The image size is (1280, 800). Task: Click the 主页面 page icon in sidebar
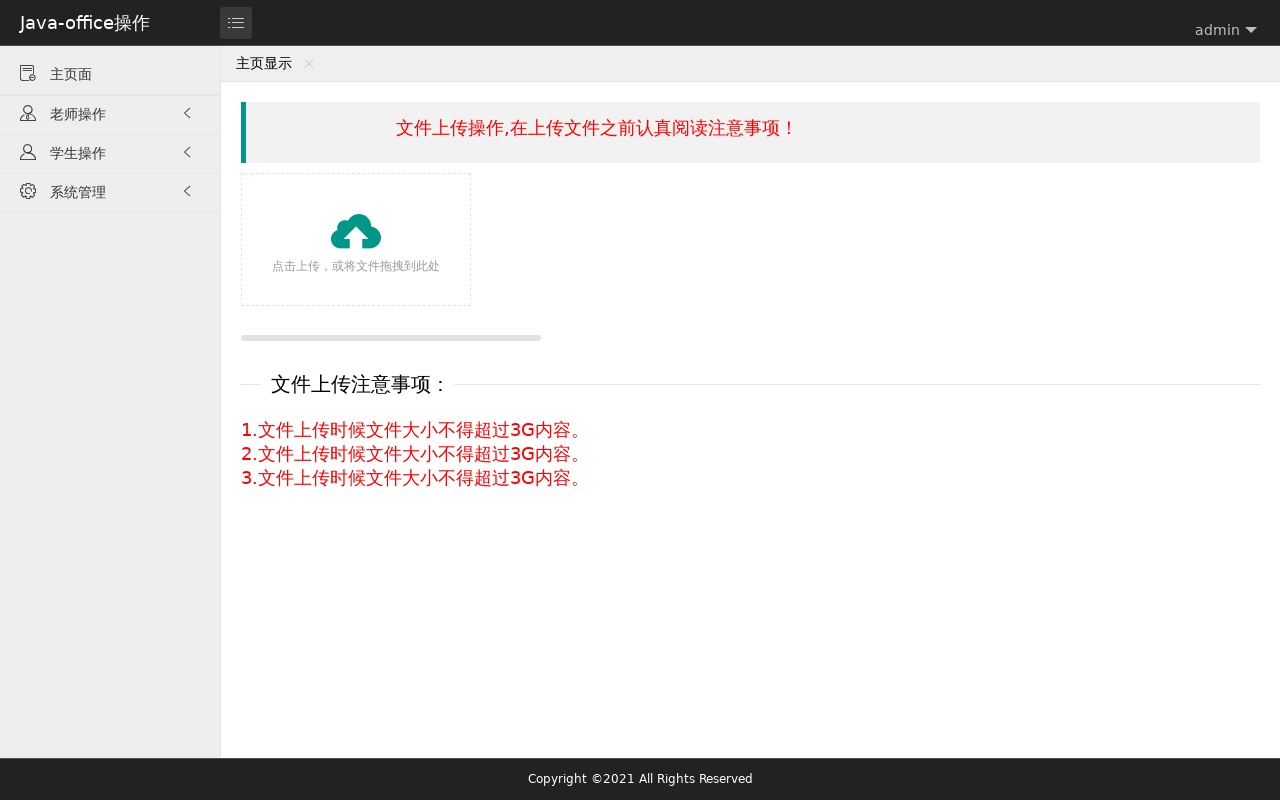(x=28, y=74)
